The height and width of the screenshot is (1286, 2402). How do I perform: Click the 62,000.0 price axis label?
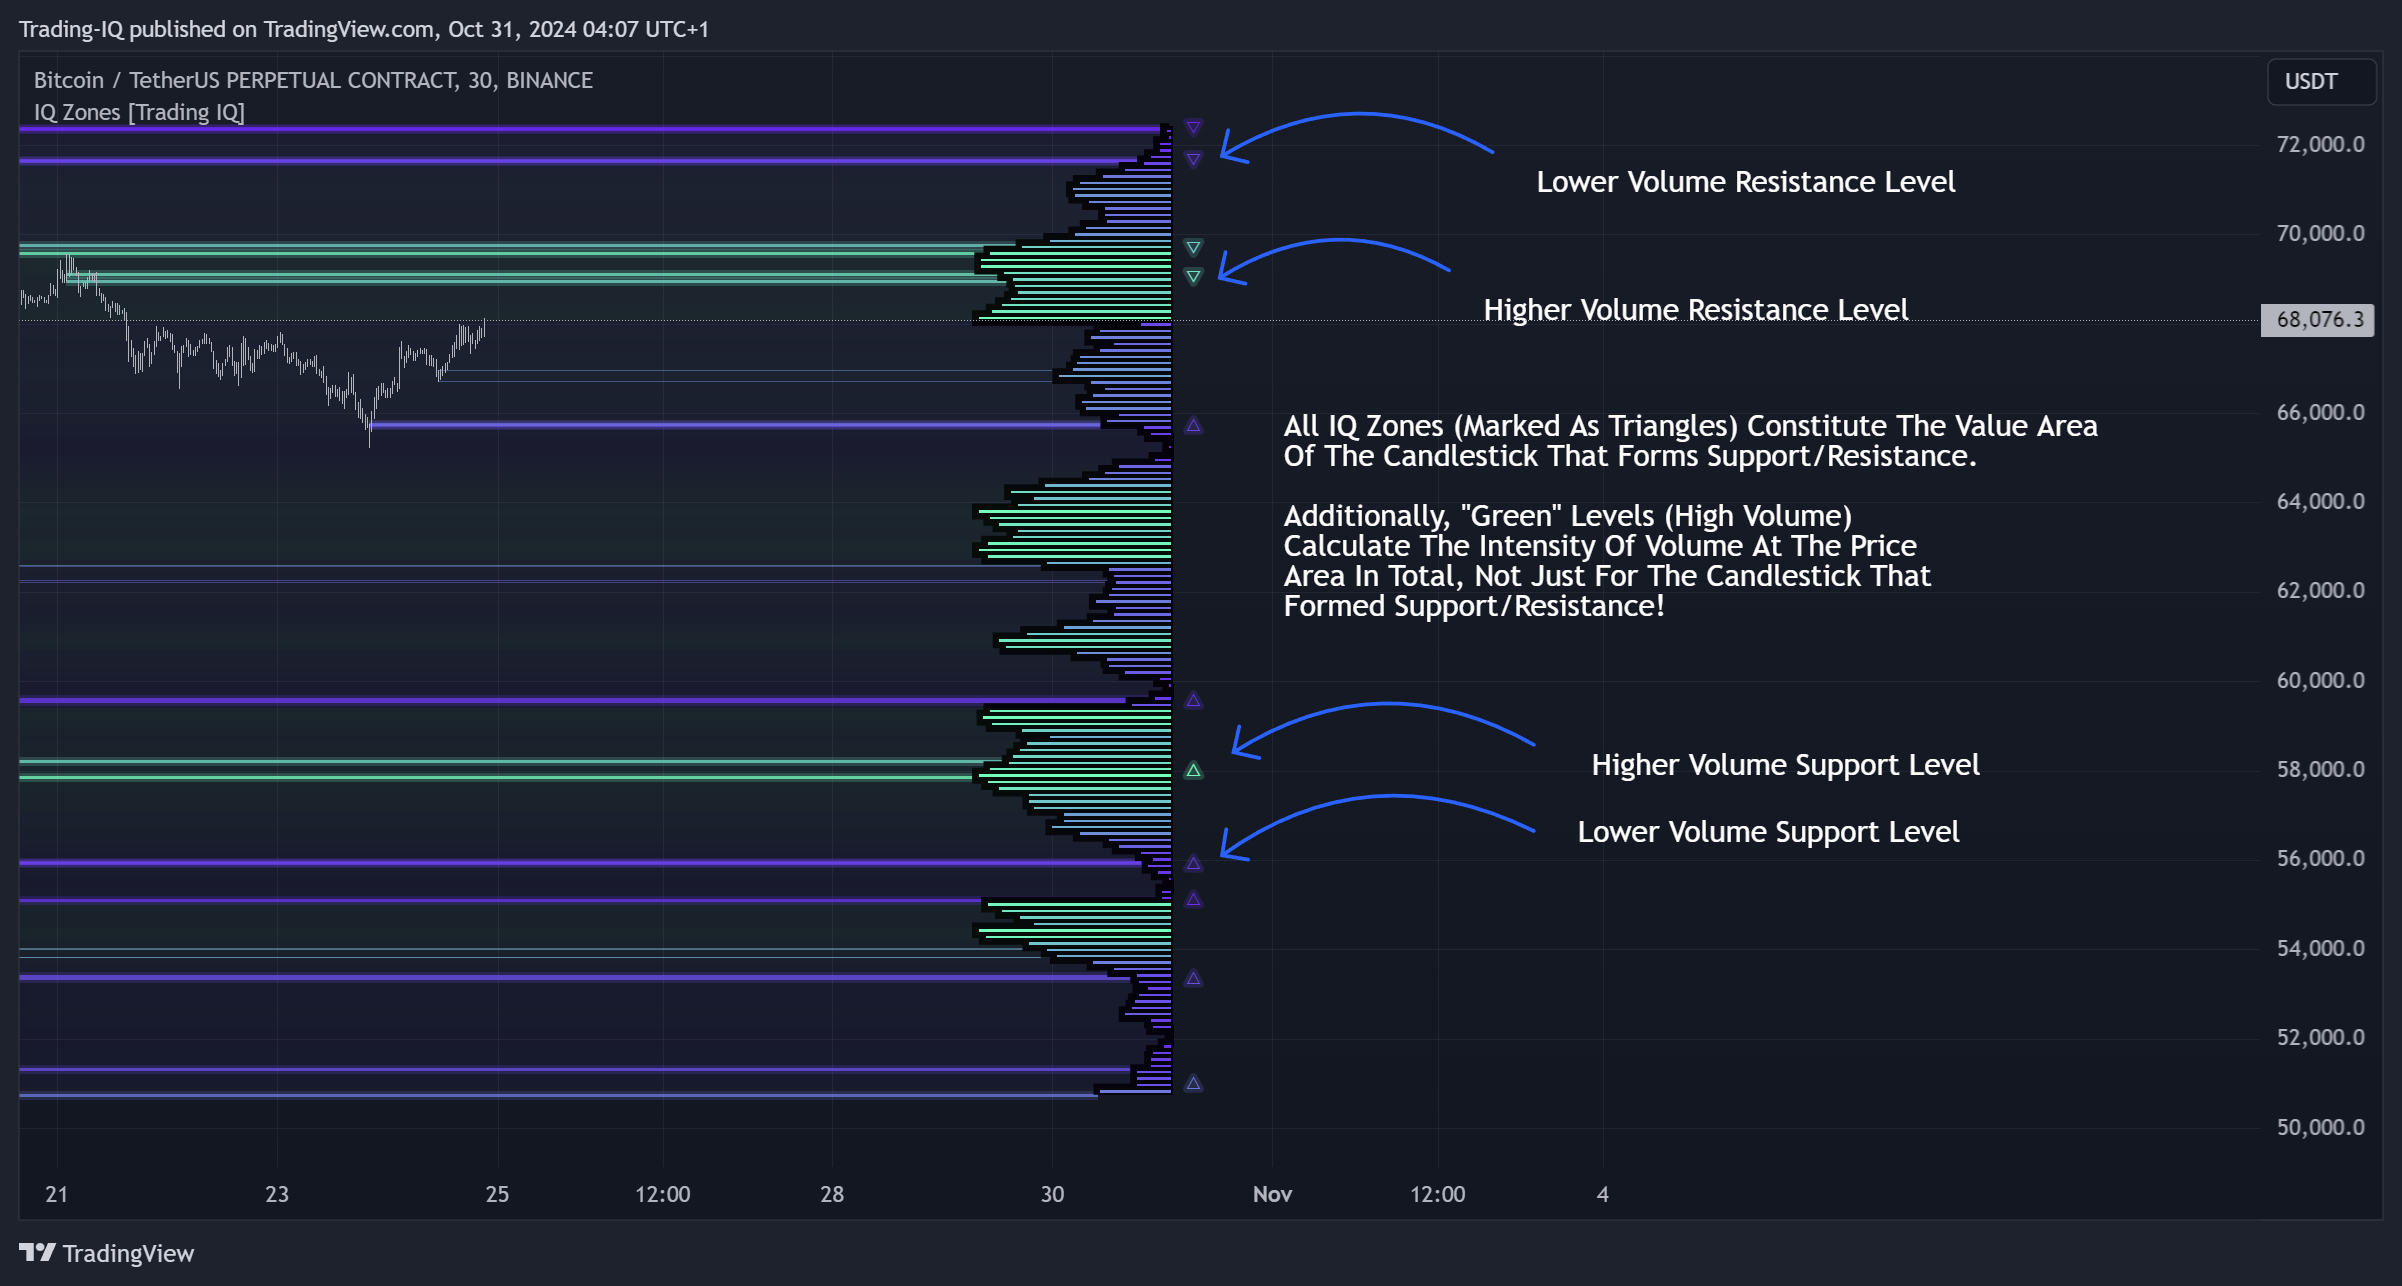(x=2320, y=590)
